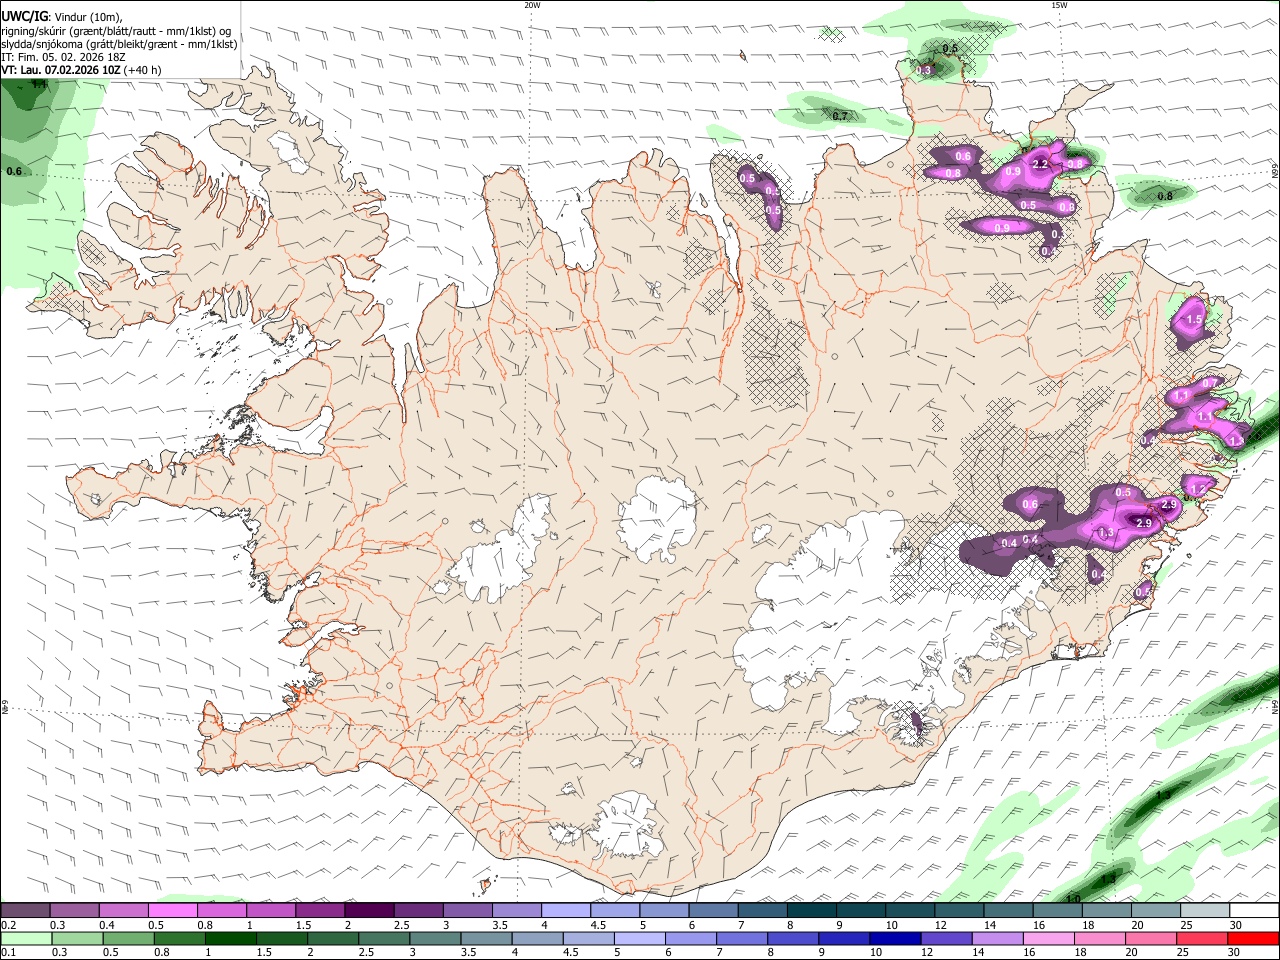This screenshot has height=960, width=1280.
Task: Click the 2.2 snowfall value in the northeast
Action: 1040,164
